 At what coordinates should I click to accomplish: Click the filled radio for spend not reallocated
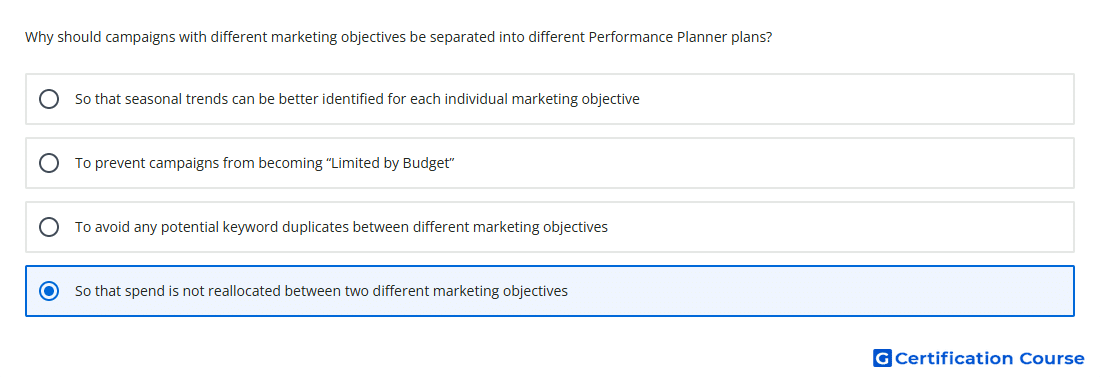pyautogui.click(x=49, y=291)
